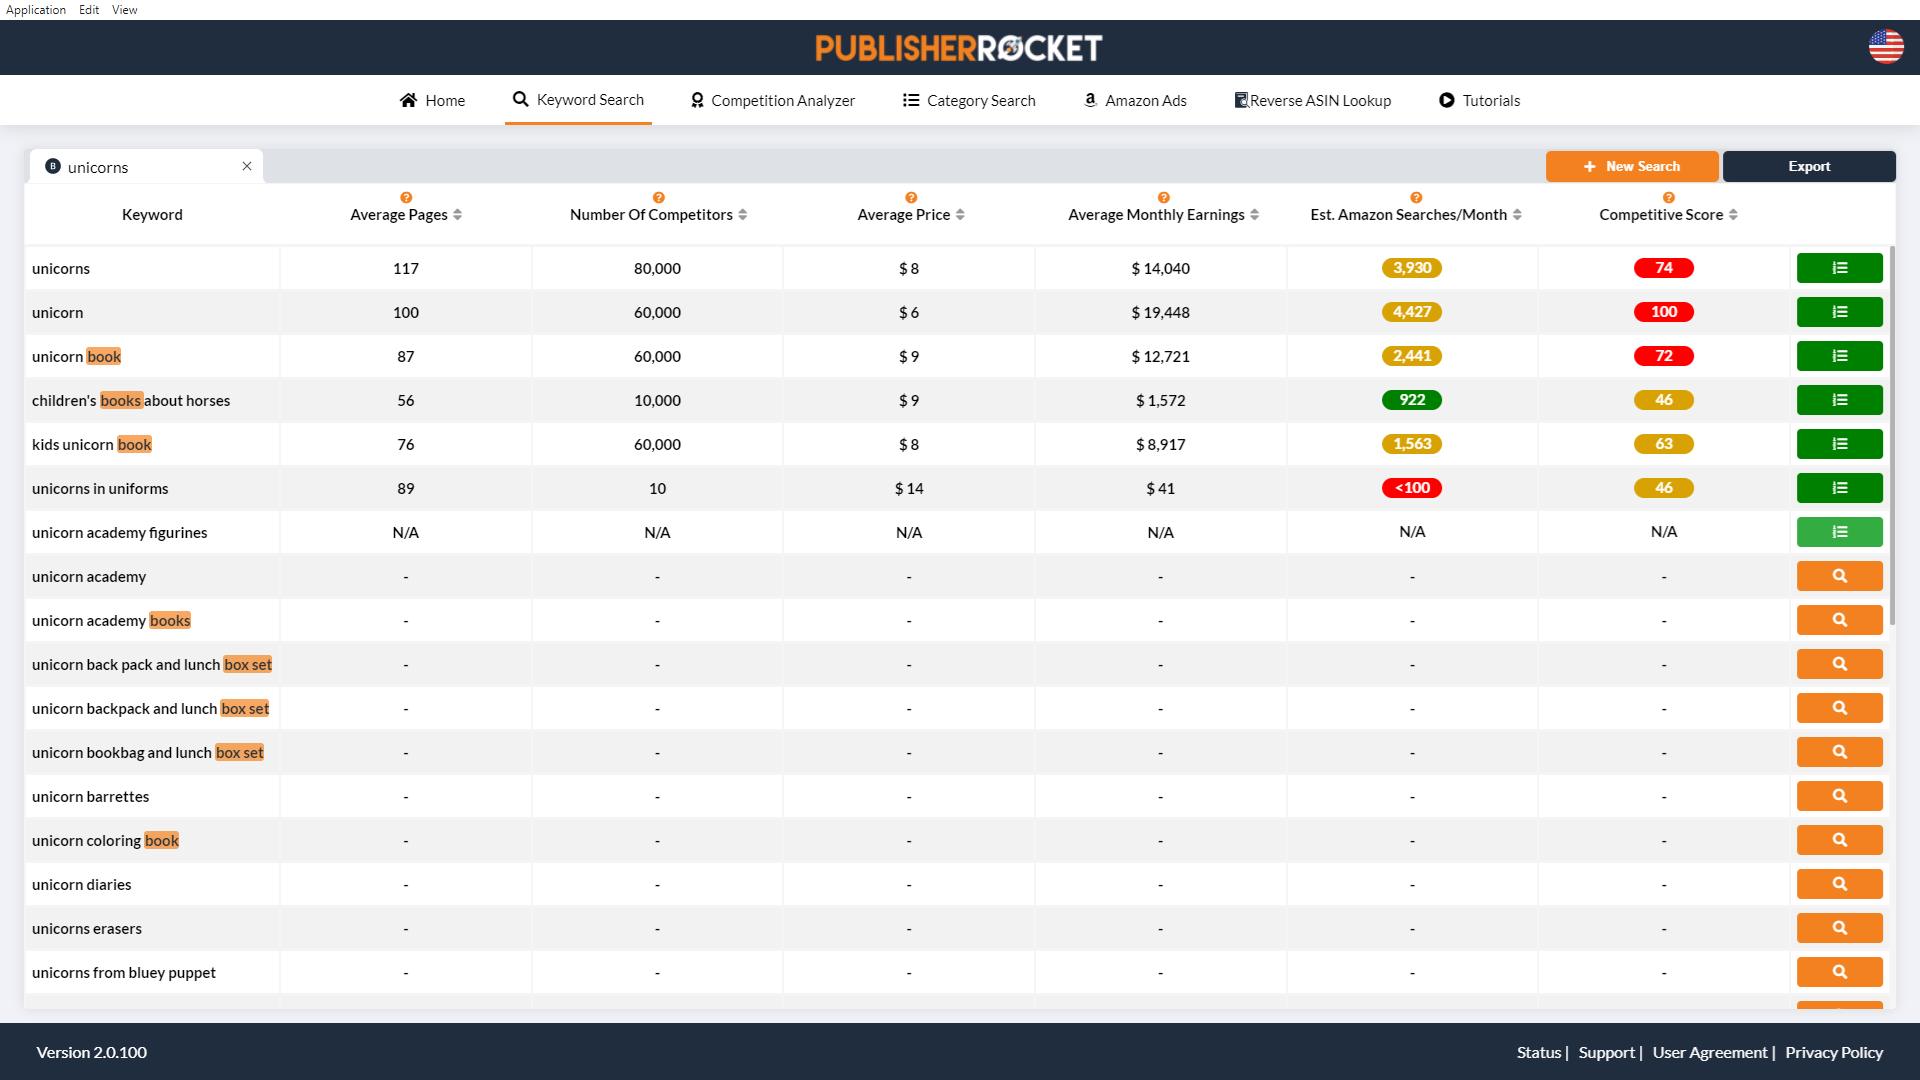Viewport: 1920px width, 1080px height.
Task: Show help for Average Pages column
Action: point(406,198)
